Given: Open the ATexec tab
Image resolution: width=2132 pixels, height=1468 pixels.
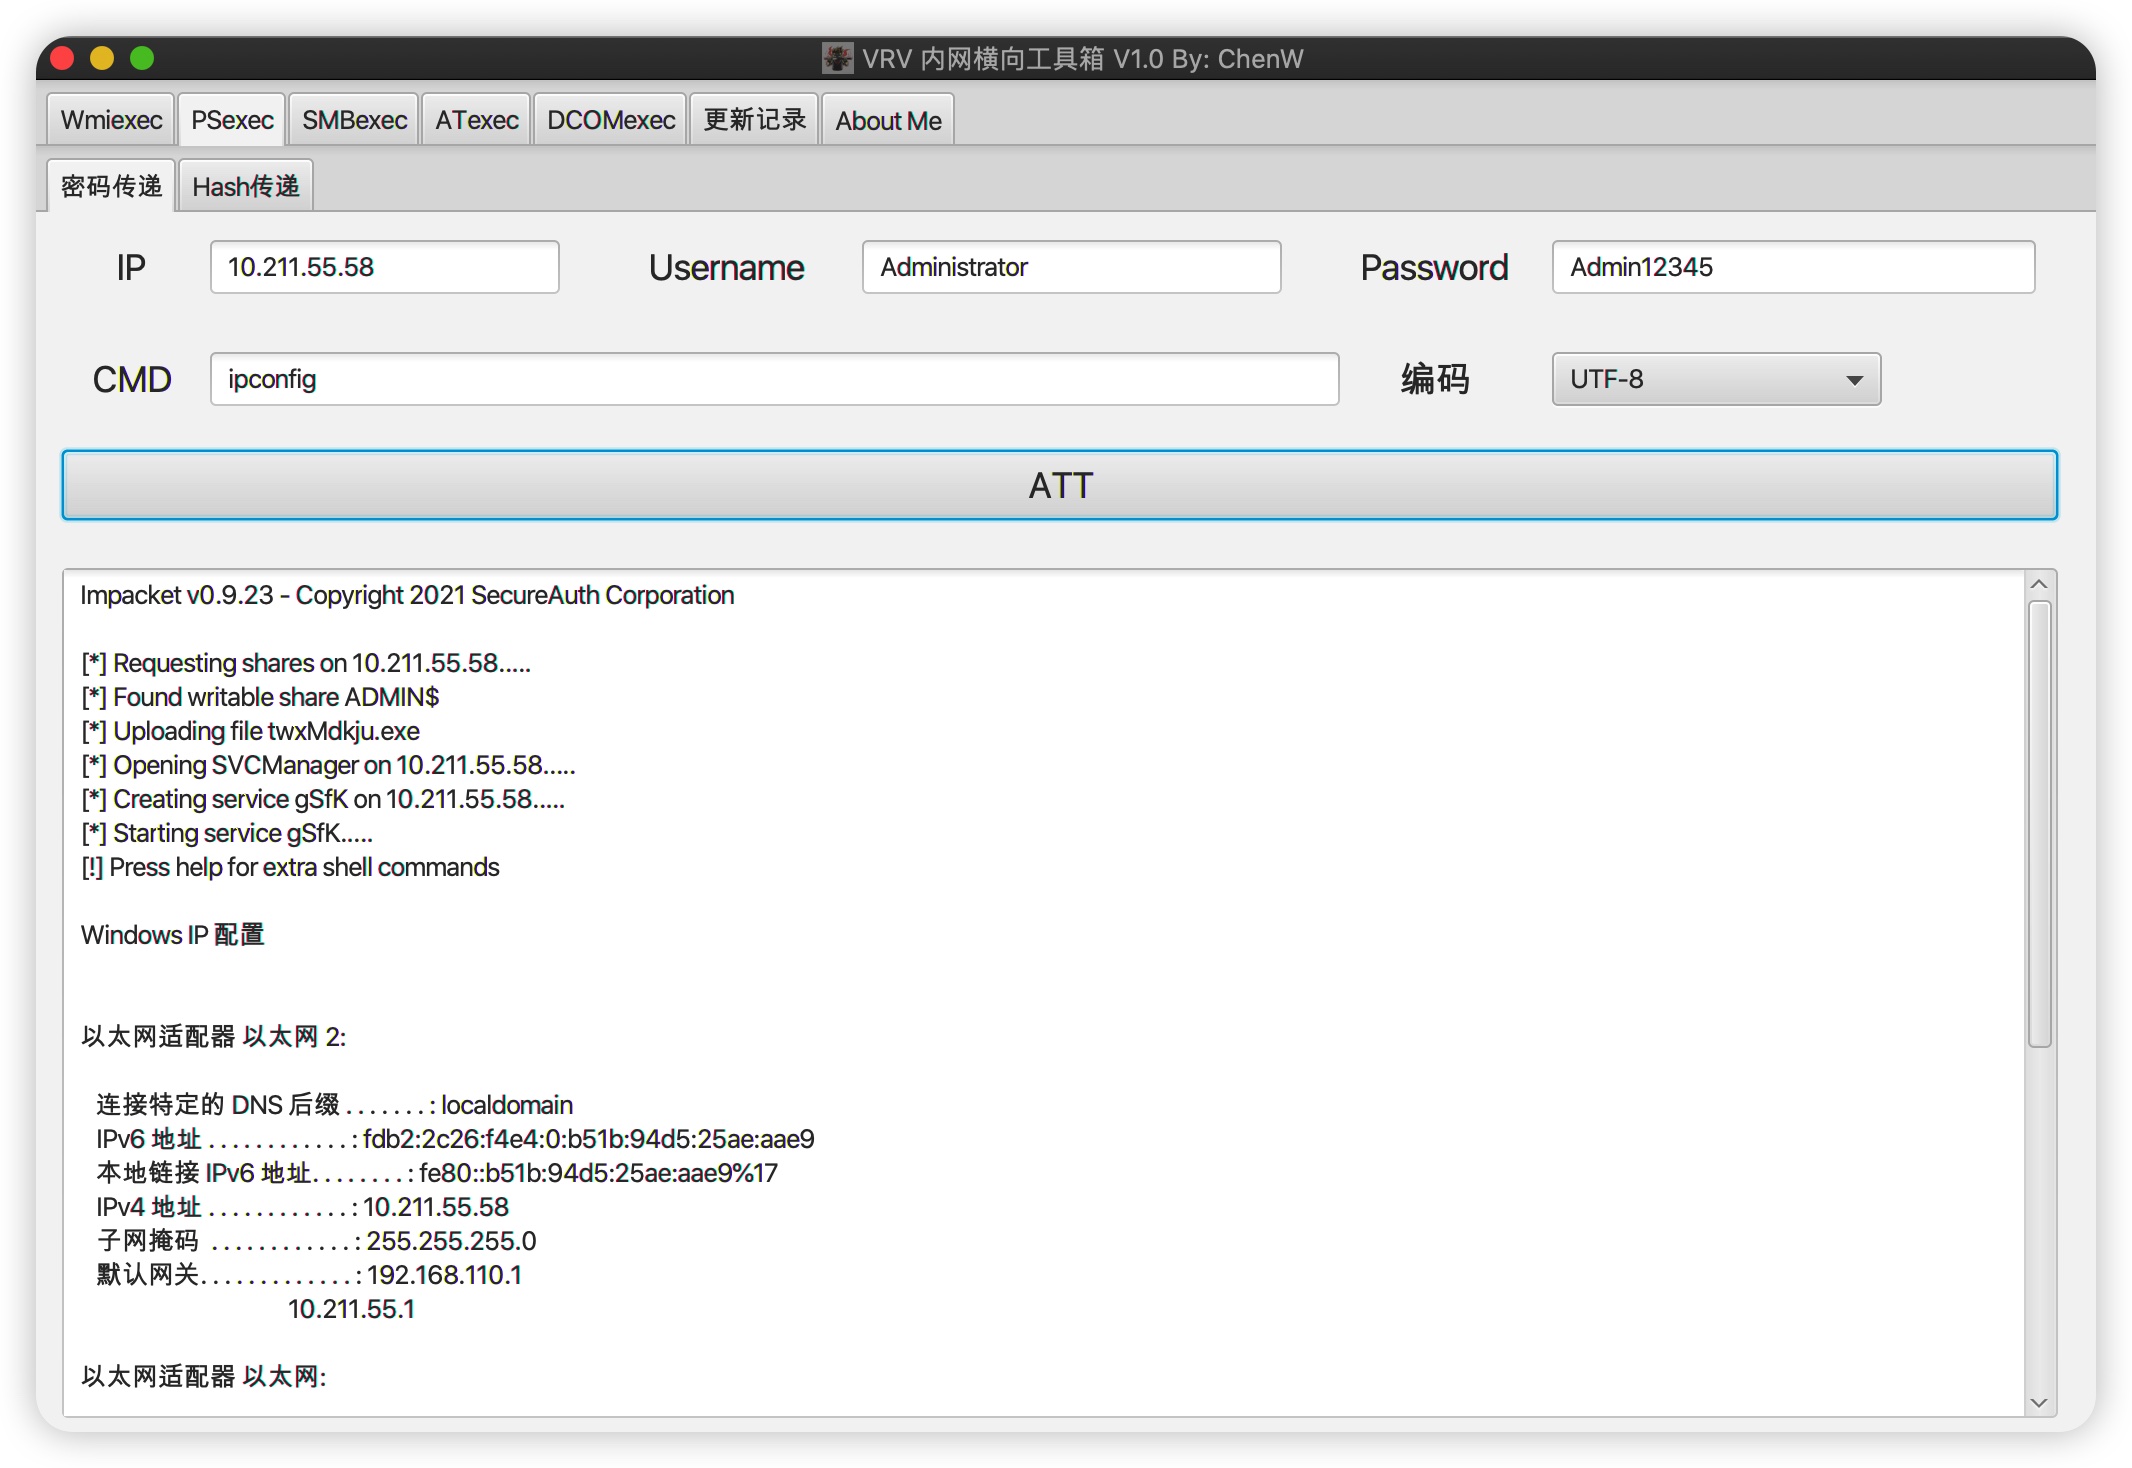Looking at the screenshot, I should point(476,120).
